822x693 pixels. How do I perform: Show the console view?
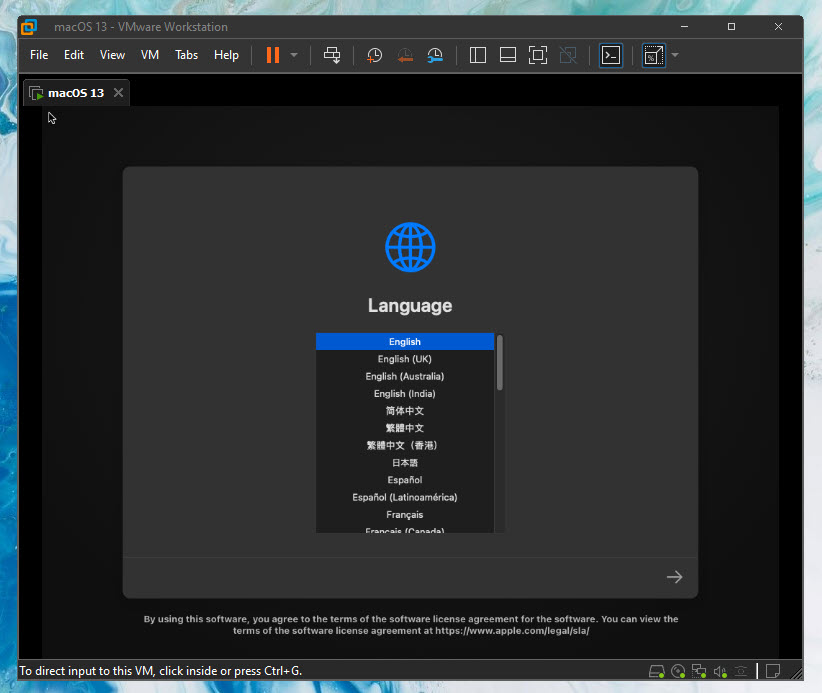[x=611, y=55]
